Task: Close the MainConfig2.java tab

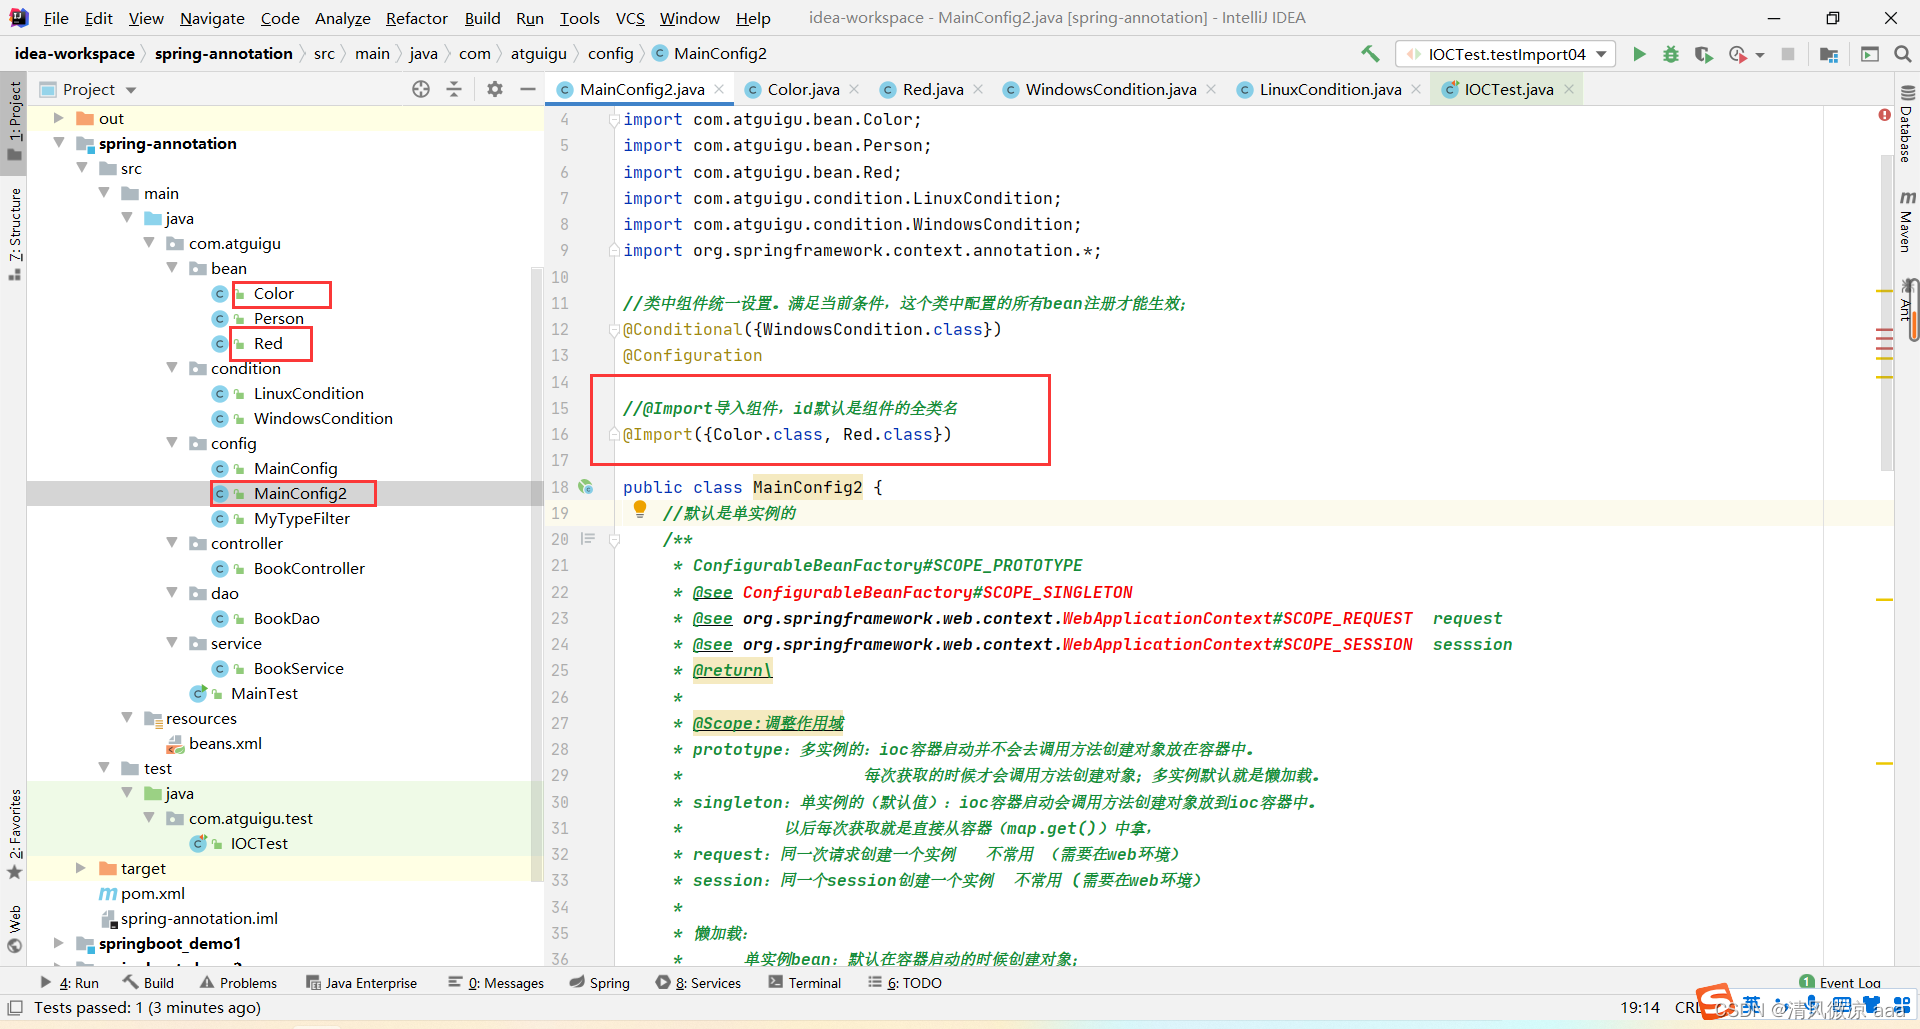Action: (719, 89)
